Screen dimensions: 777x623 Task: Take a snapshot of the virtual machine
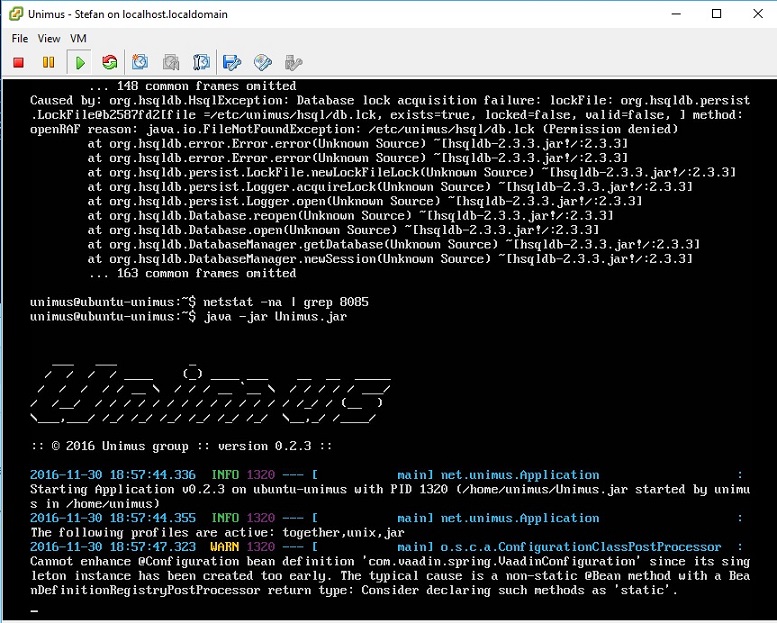pyautogui.click(x=140, y=62)
